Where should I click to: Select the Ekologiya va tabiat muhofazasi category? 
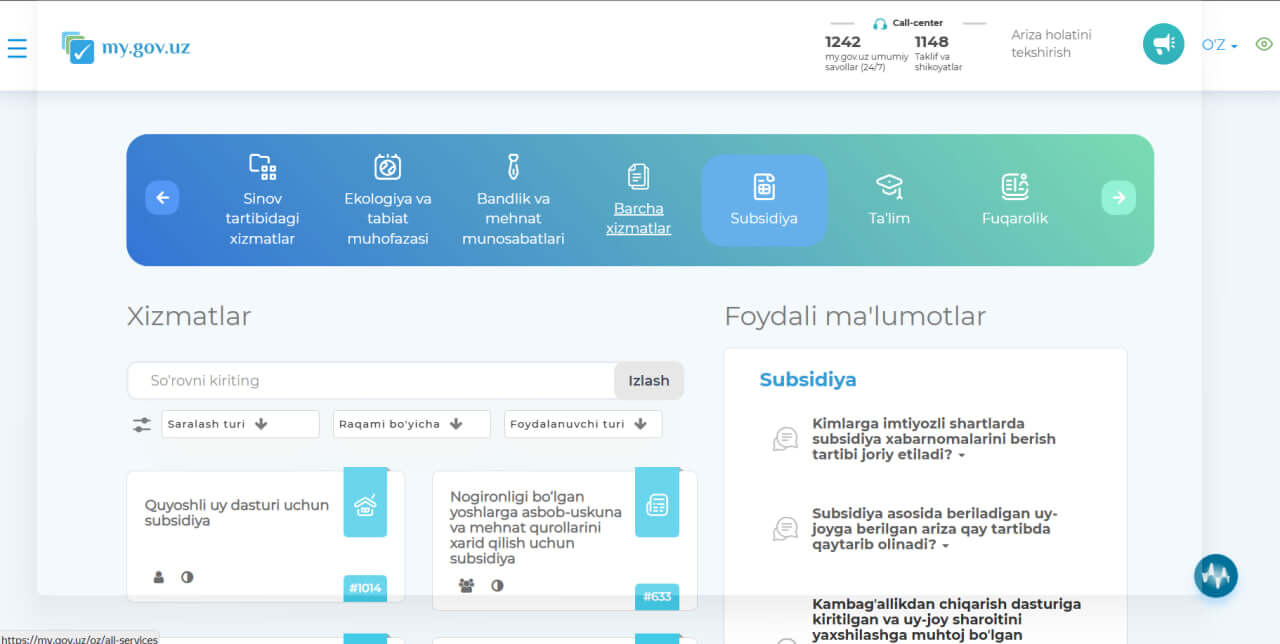click(387, 199)
